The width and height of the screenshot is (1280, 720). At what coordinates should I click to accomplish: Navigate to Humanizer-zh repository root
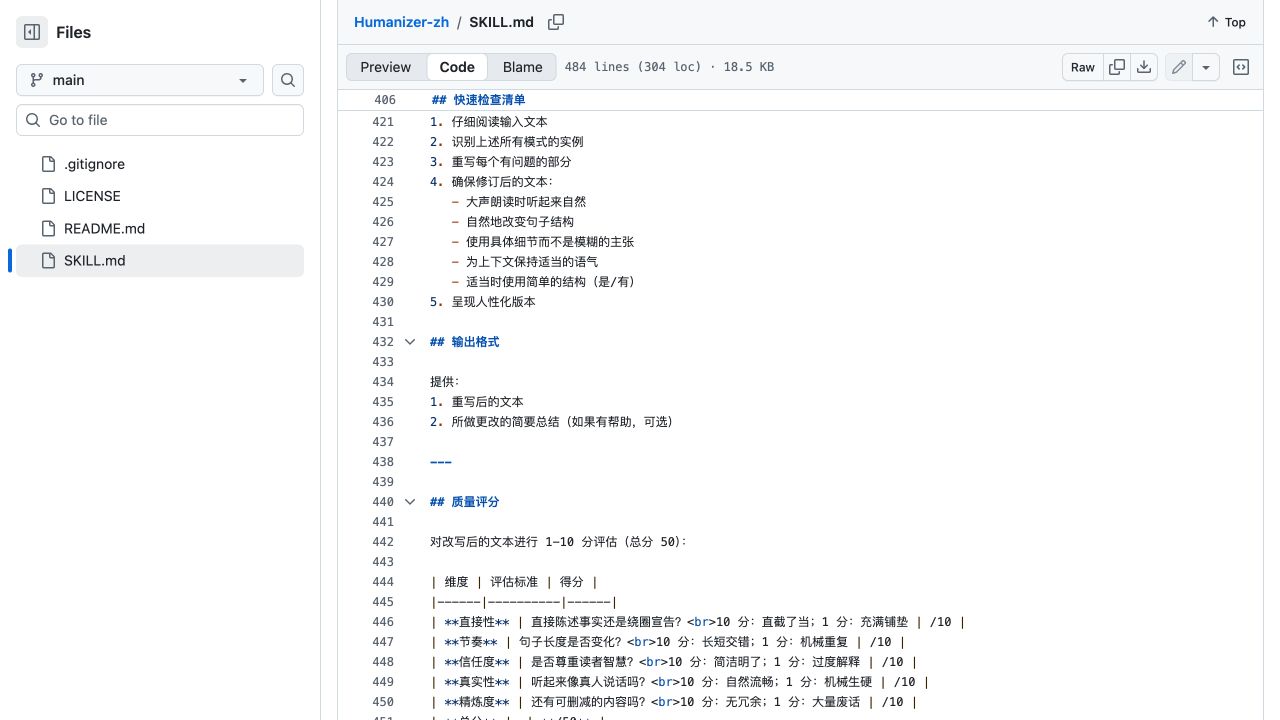pos(402,22)
